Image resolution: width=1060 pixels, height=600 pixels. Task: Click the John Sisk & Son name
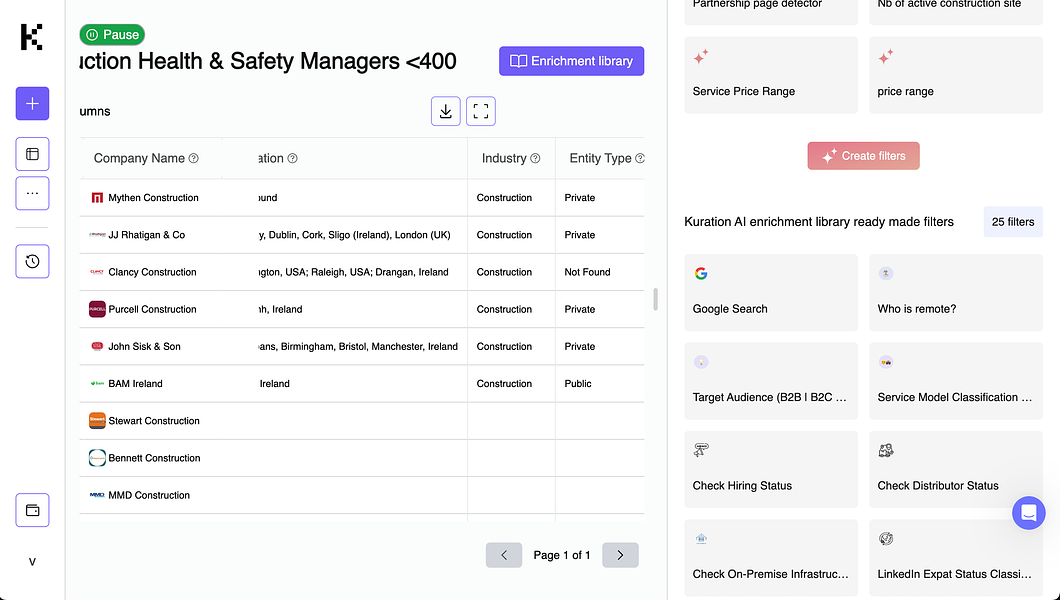145,347
